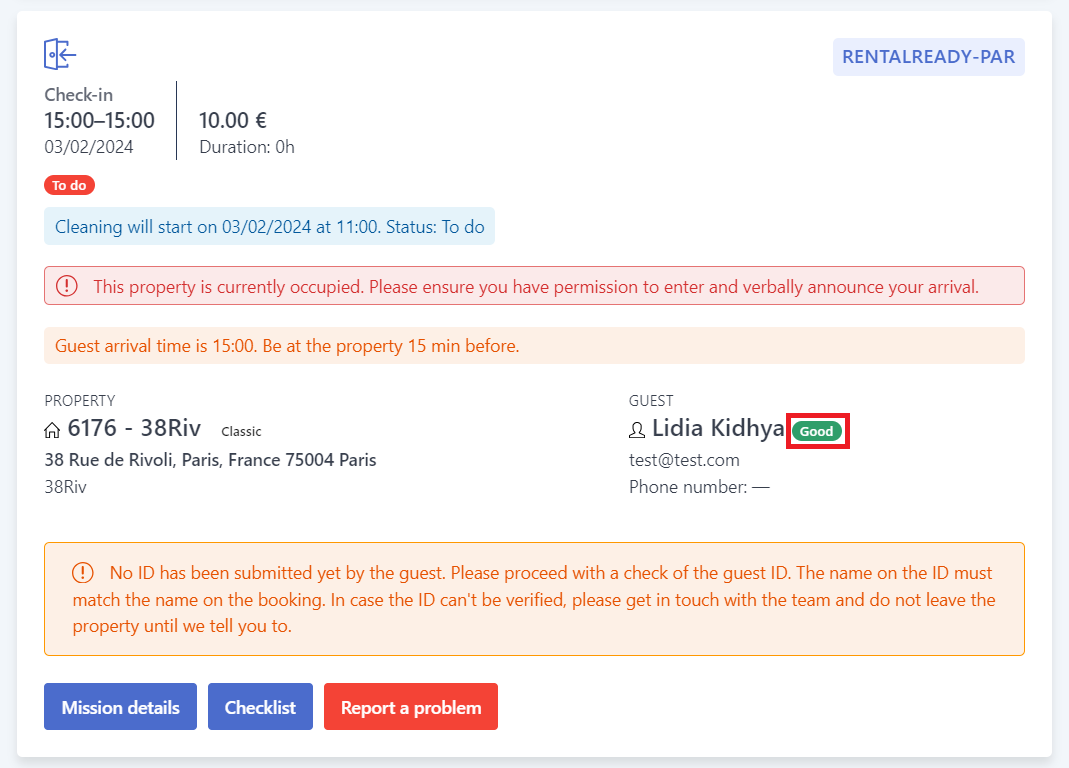This screenshot has width=1069, height=768.
Task: Click the No ID submitted warning message
Action: [x=534, y=600]
